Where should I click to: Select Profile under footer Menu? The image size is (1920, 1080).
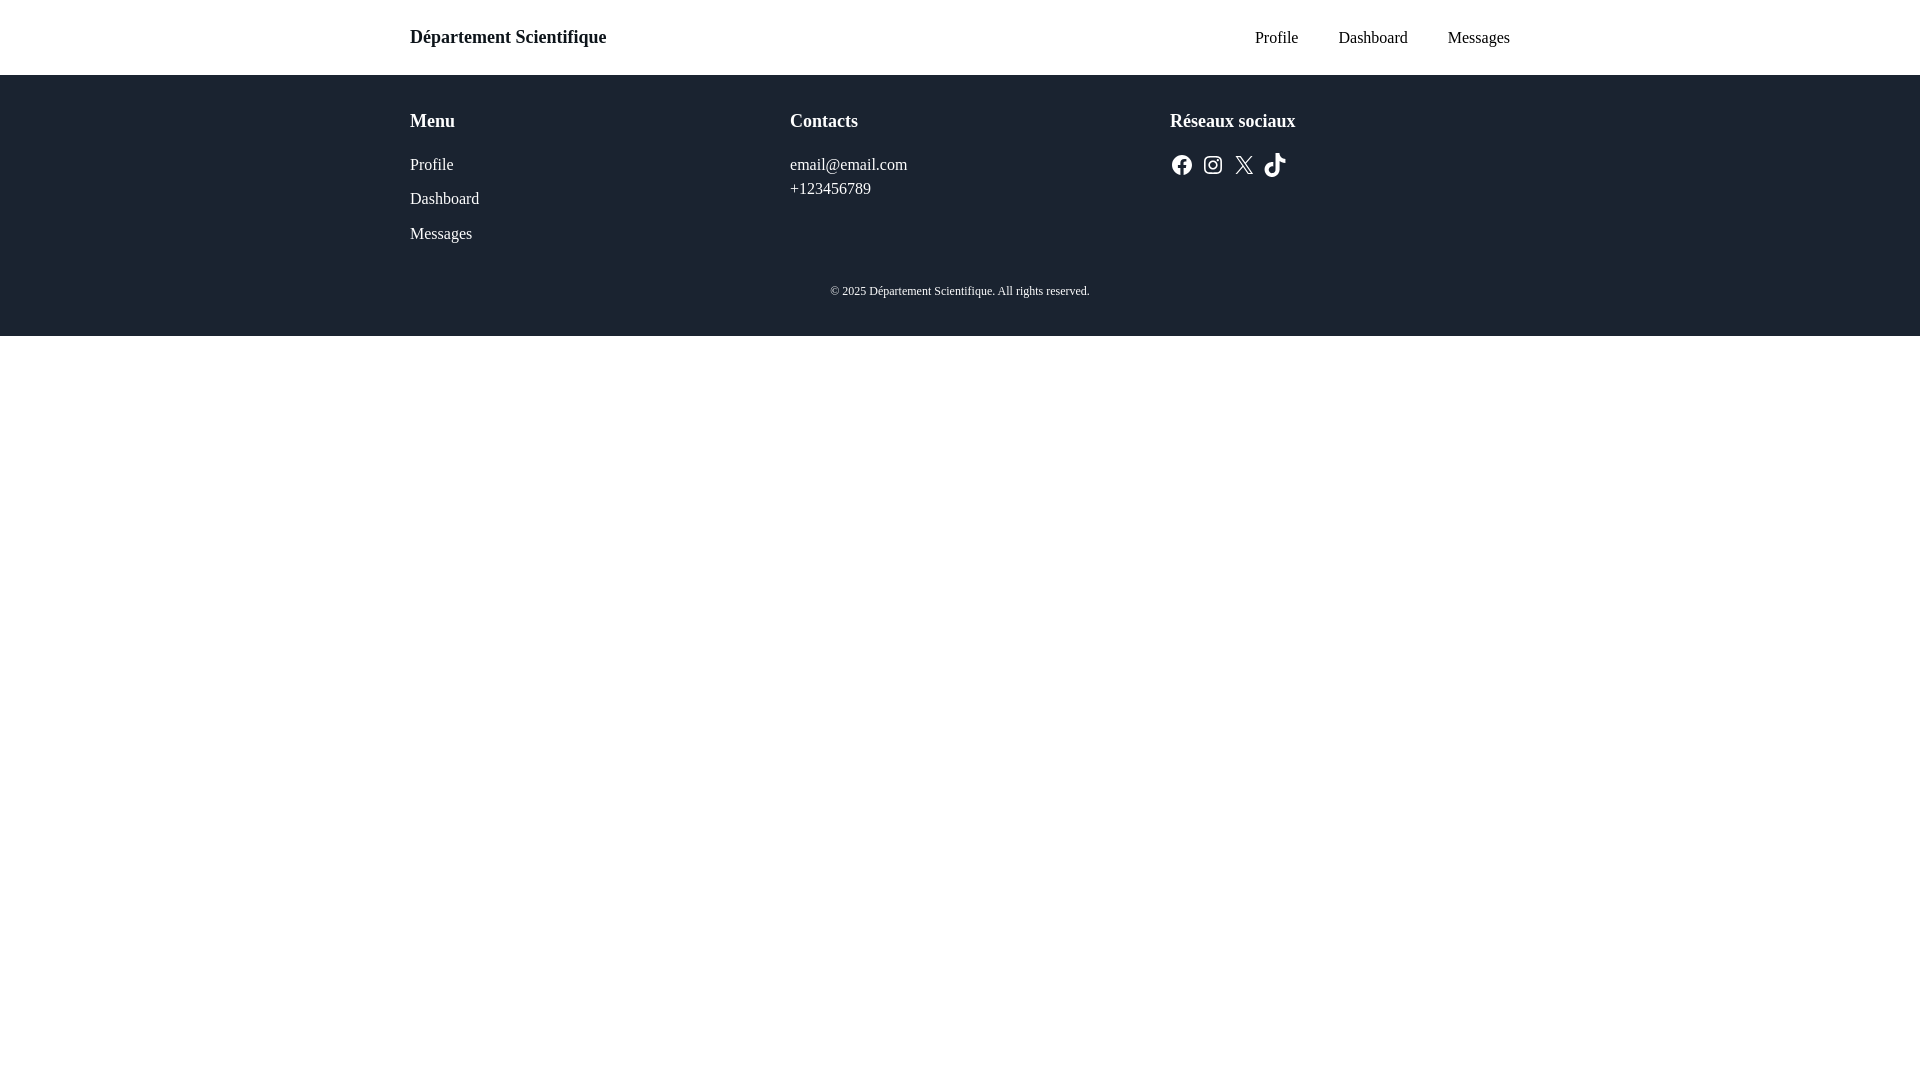[431, 165]
